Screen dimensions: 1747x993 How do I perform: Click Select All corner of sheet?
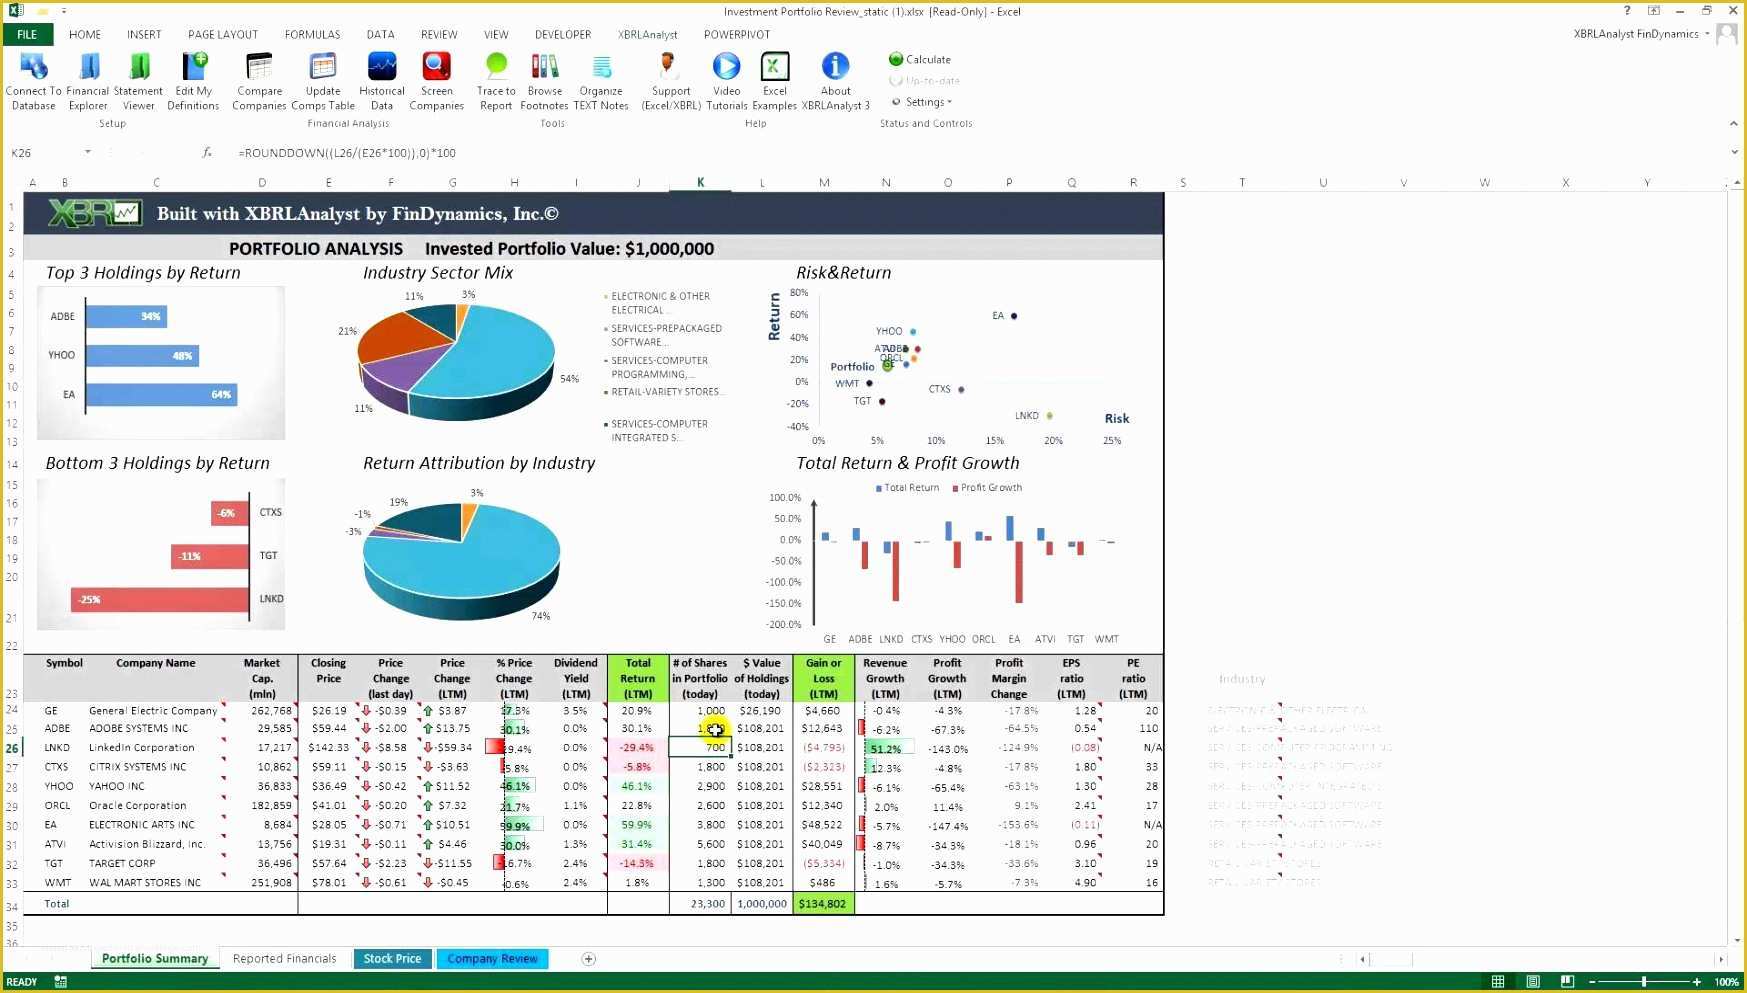coord(12,182)
